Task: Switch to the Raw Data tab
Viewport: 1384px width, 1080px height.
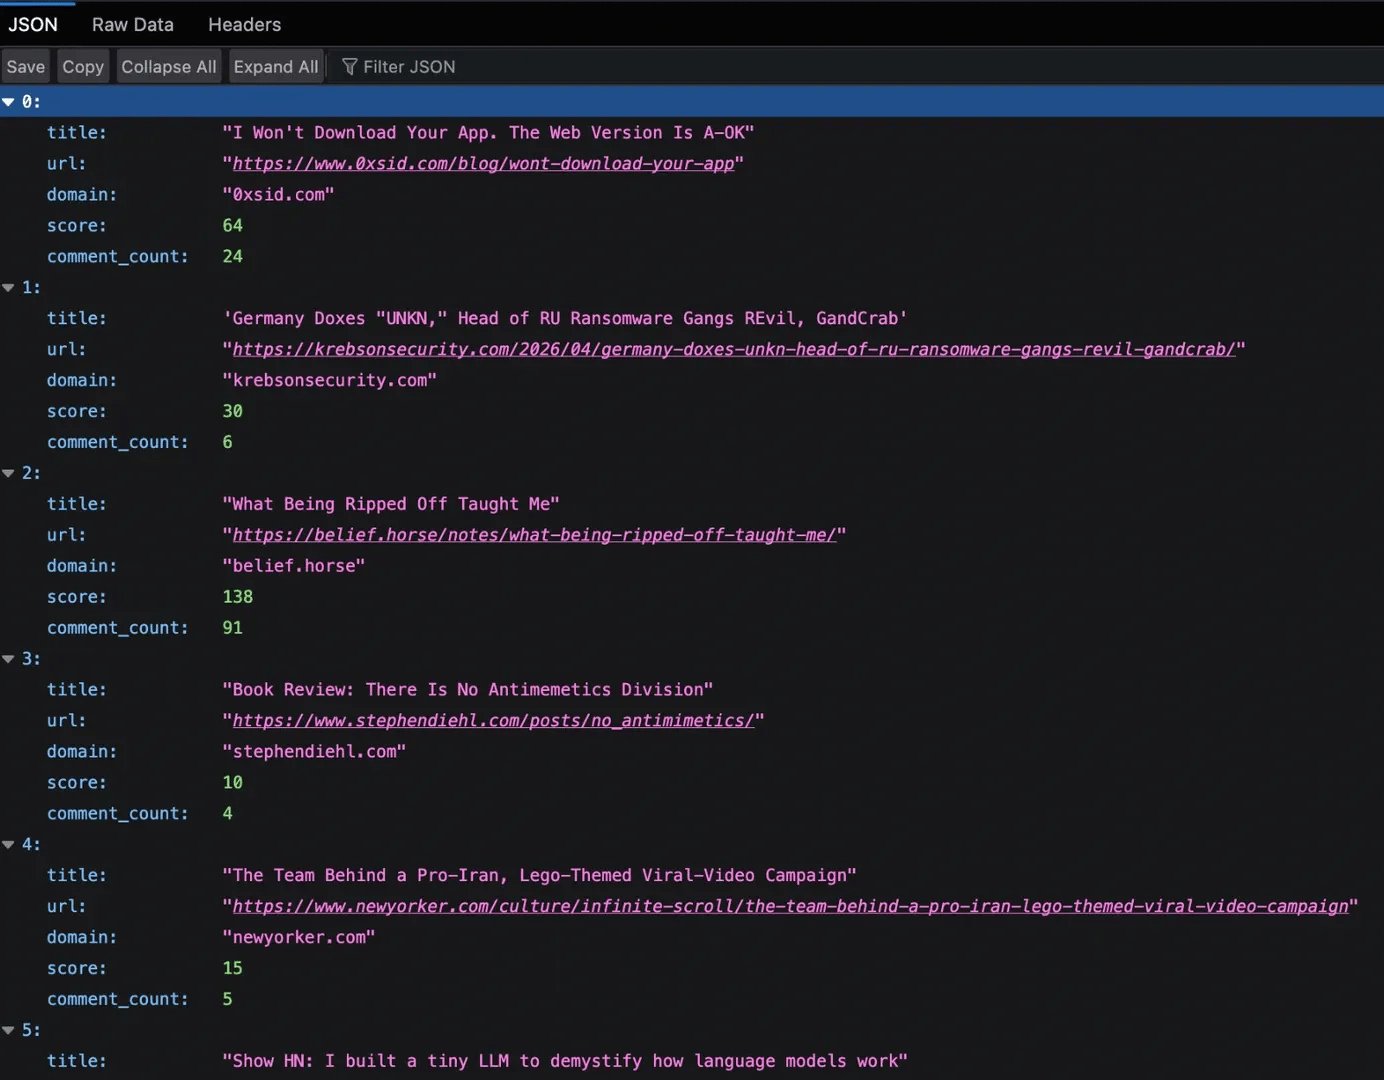Action: click(132, 24)
